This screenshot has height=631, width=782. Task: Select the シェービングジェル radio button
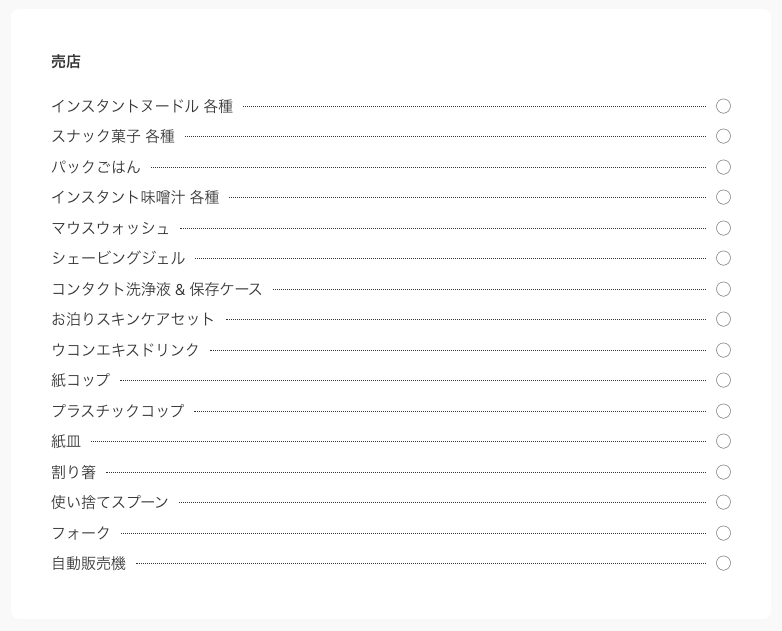723,258
